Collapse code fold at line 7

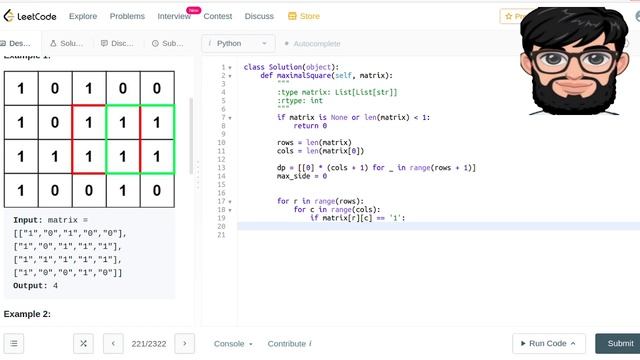[230, 118]
